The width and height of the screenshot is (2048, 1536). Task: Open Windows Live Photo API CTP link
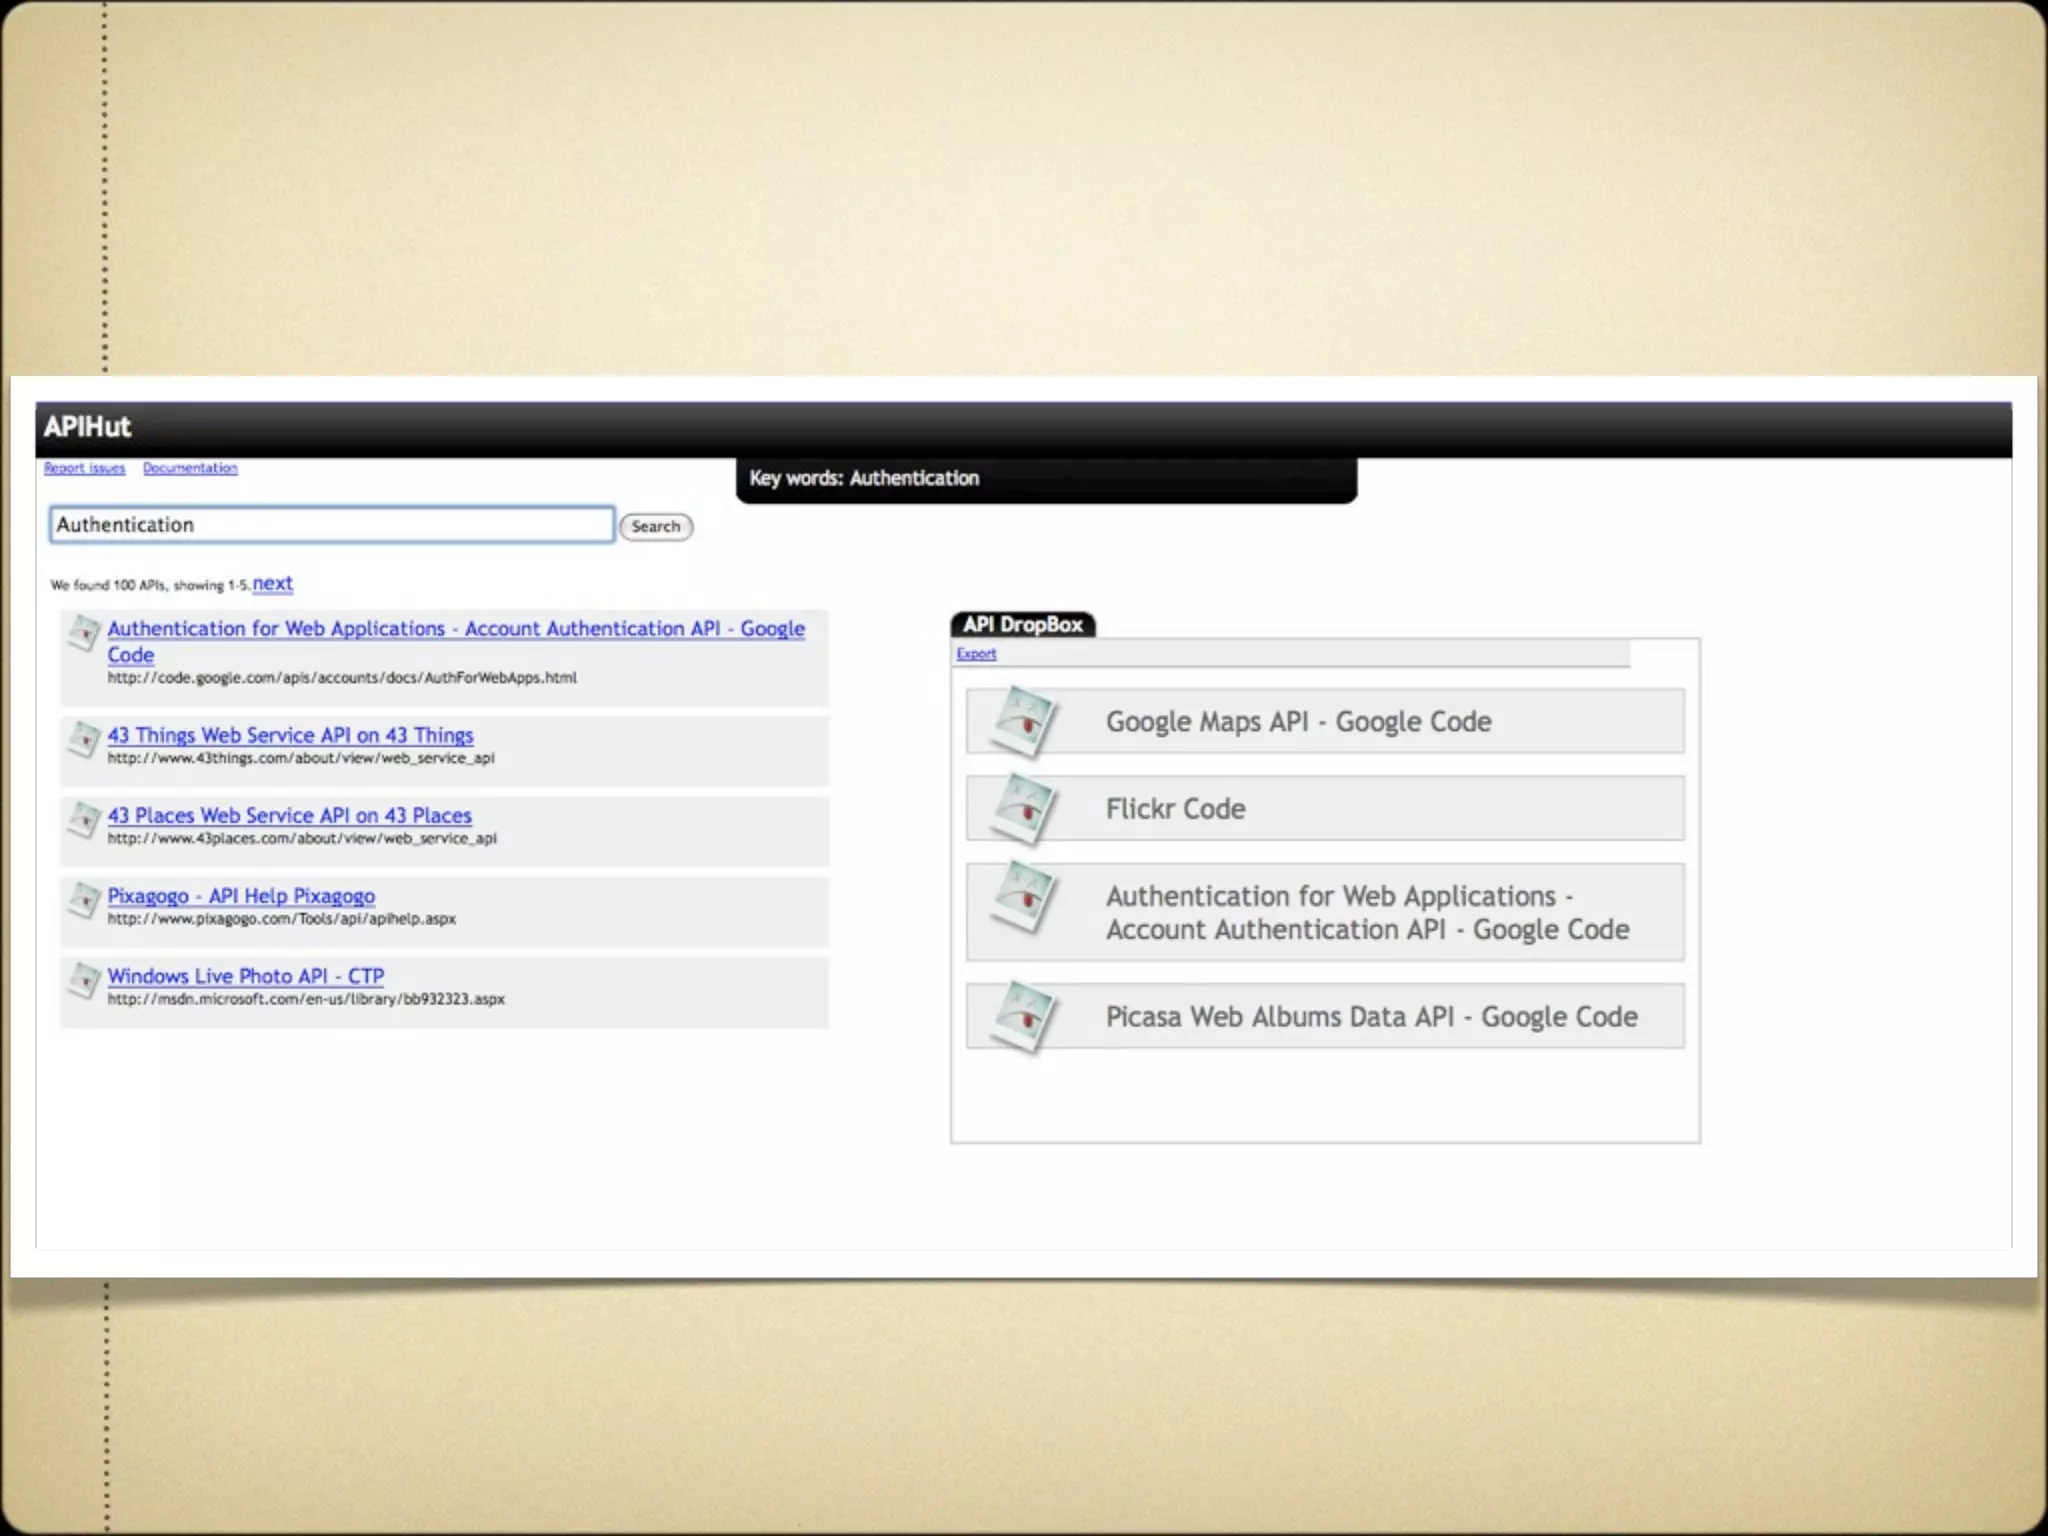tap(245, 976)
